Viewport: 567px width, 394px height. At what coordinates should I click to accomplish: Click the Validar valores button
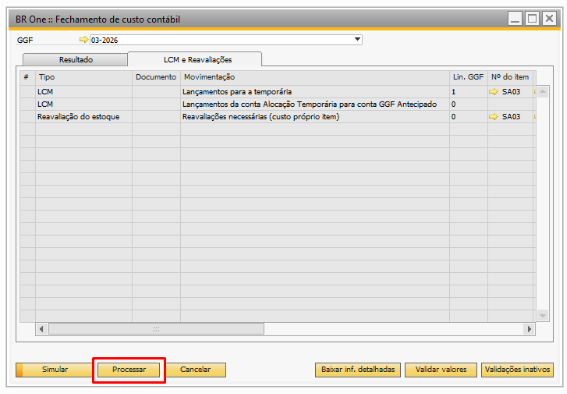[x=441, y=369]
